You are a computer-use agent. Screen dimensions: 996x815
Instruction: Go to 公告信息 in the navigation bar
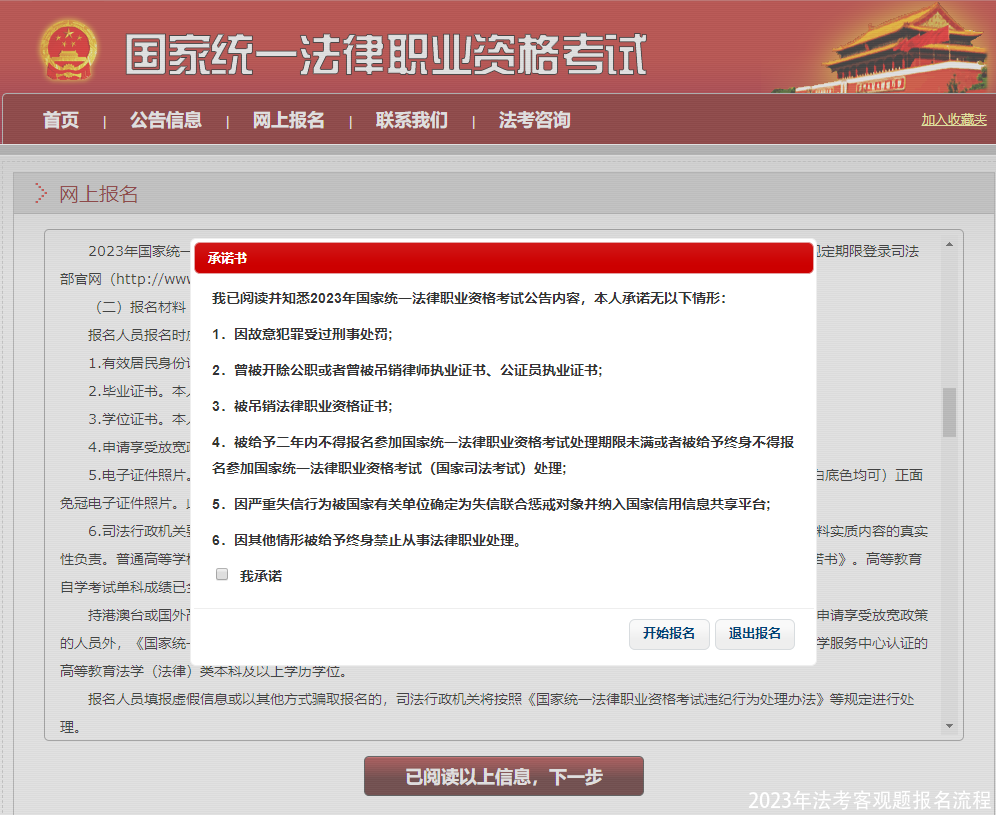tap(166, 120)
